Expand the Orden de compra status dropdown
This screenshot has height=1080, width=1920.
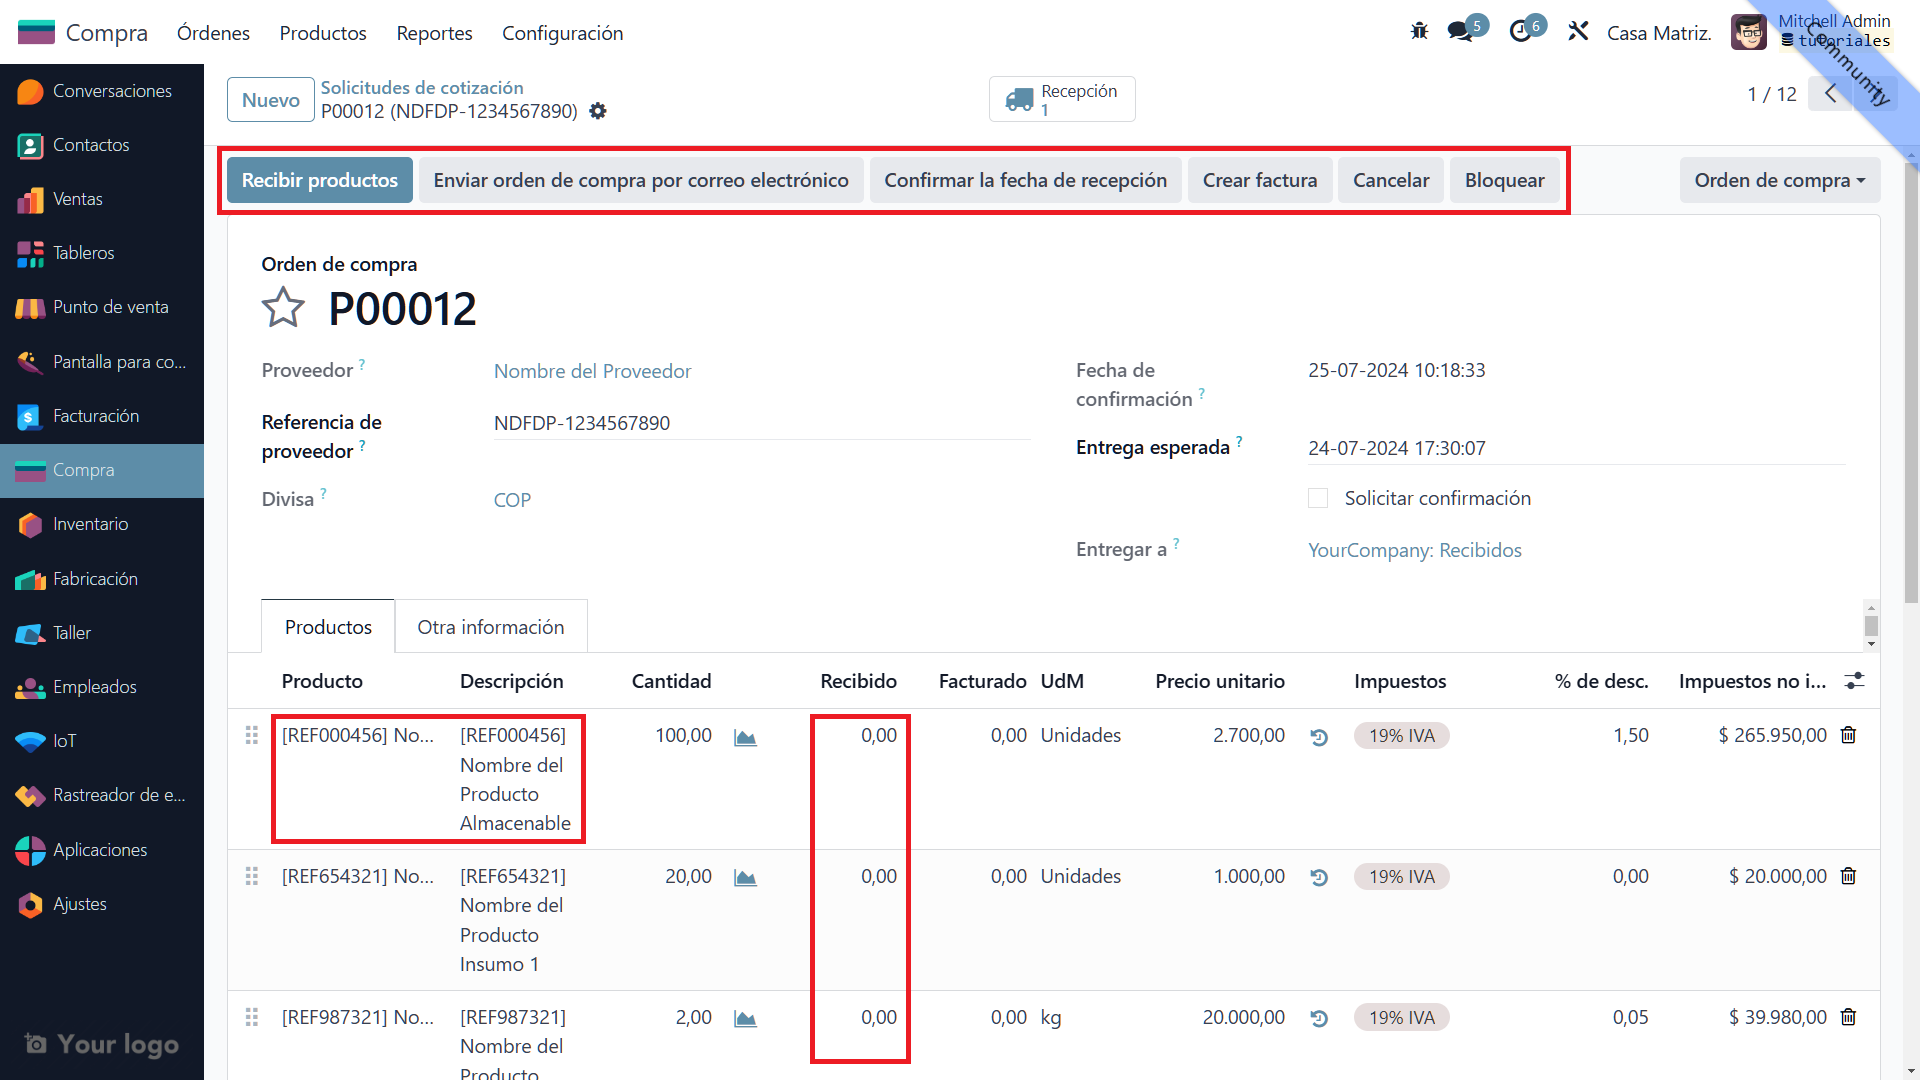tap(1779, 180)
